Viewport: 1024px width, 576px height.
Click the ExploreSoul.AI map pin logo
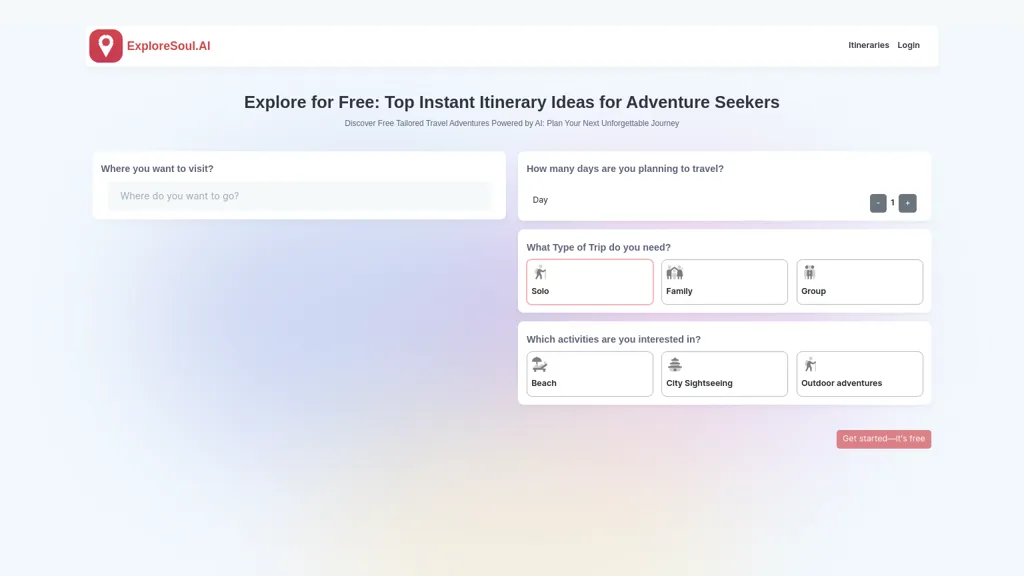pyautogui.click(x=106, y=46)
